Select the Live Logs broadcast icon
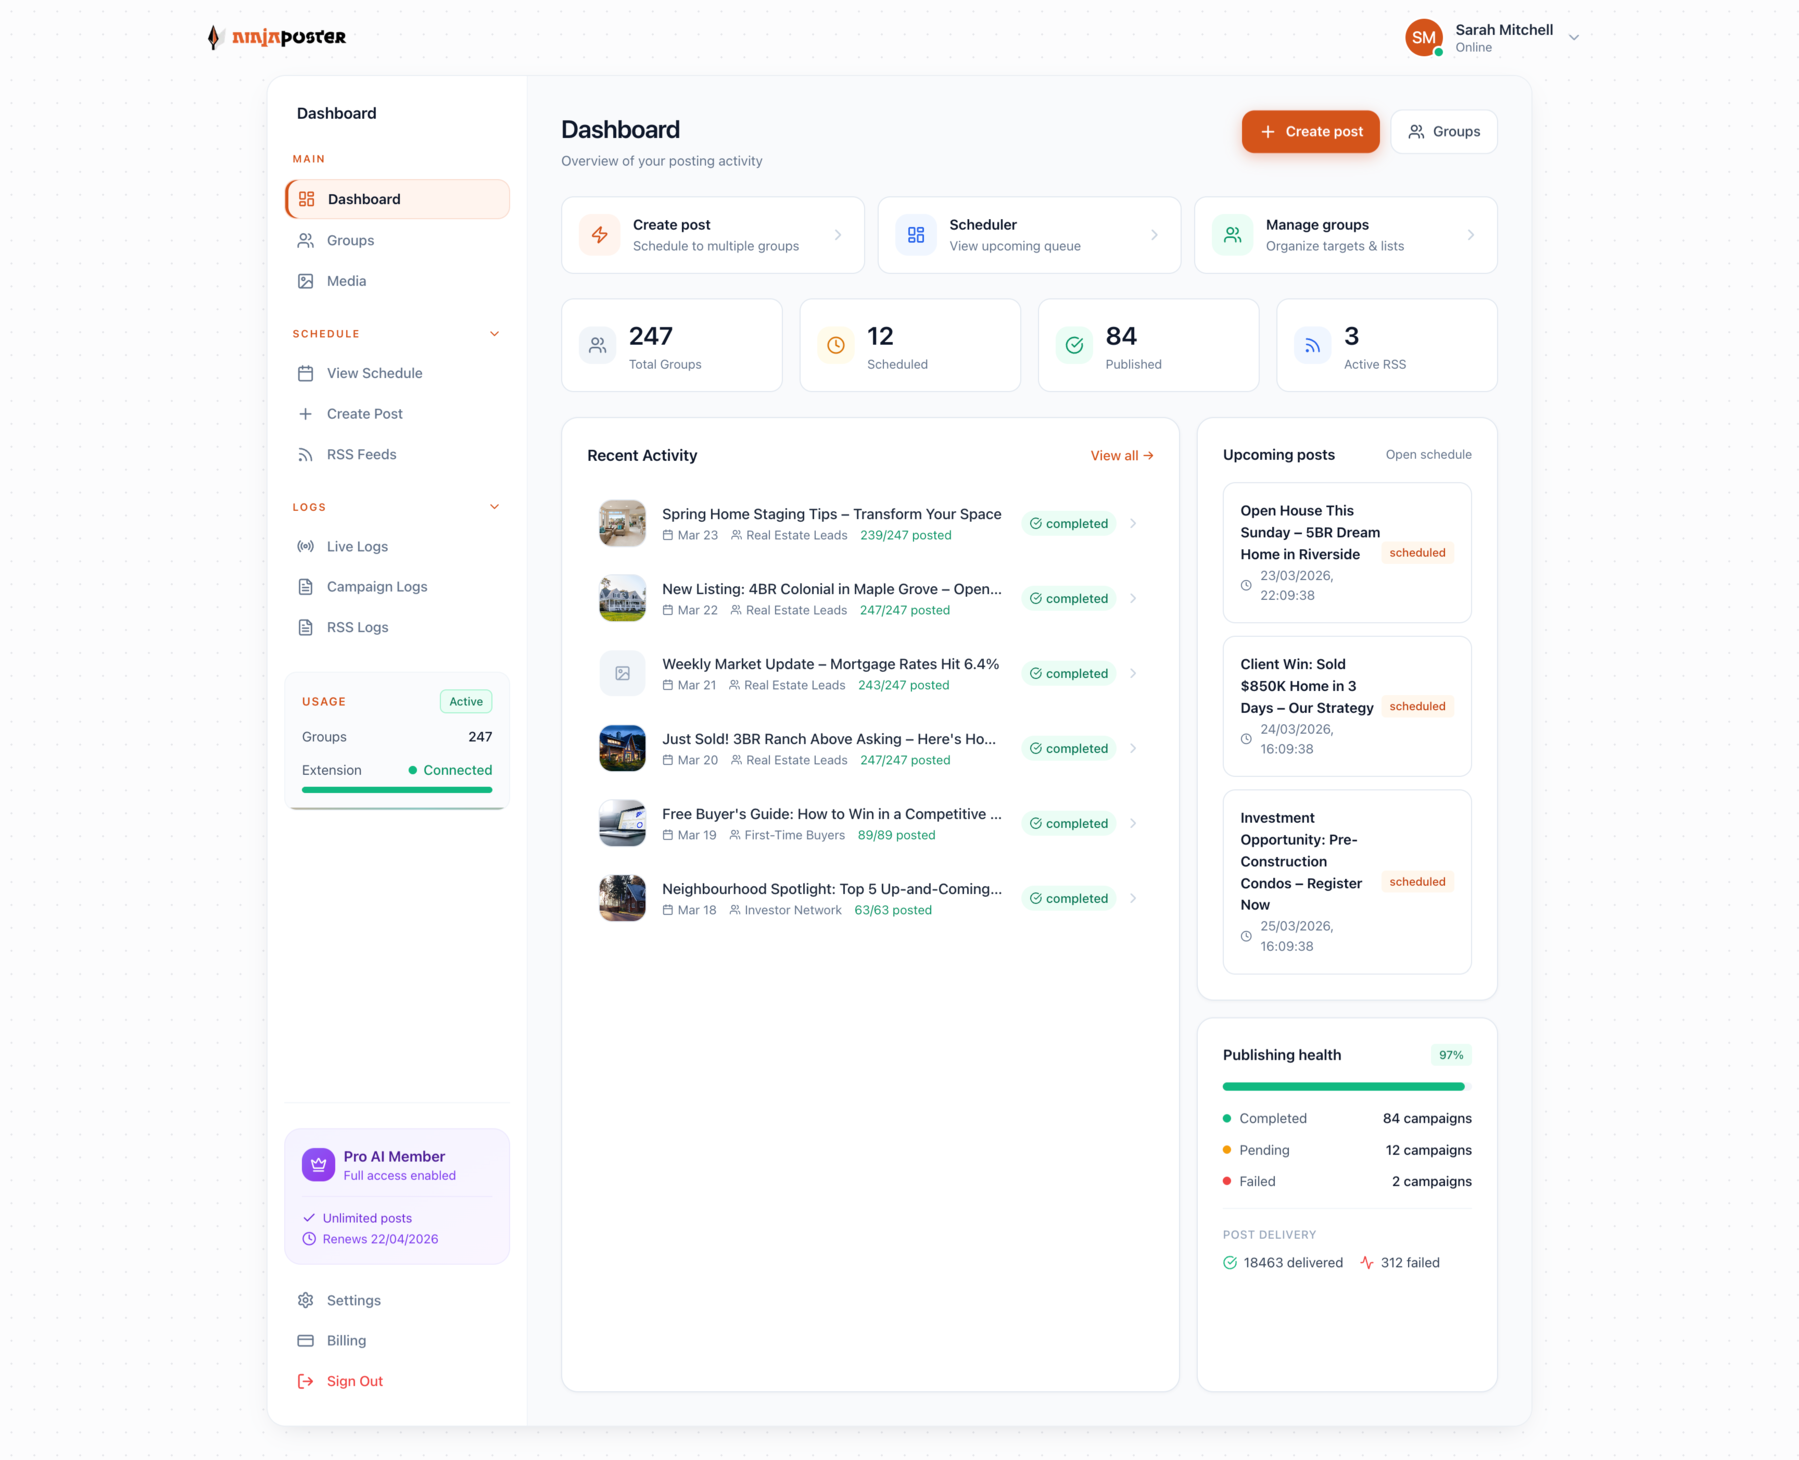Viewport: 1799px width, 1460px height. 306,546
